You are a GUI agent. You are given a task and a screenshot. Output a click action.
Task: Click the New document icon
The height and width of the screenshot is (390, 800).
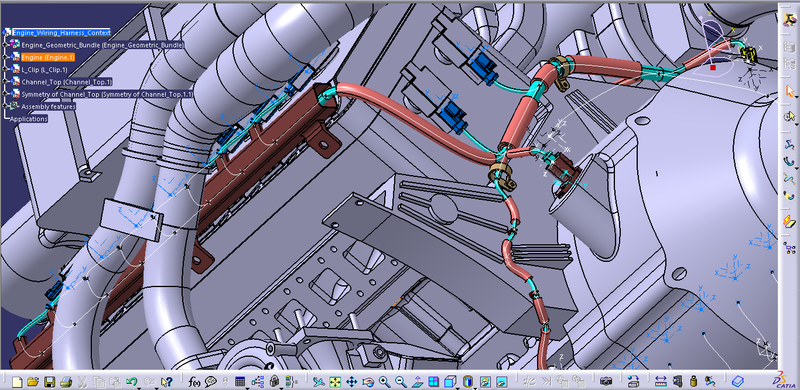click(x=17, y=381)
